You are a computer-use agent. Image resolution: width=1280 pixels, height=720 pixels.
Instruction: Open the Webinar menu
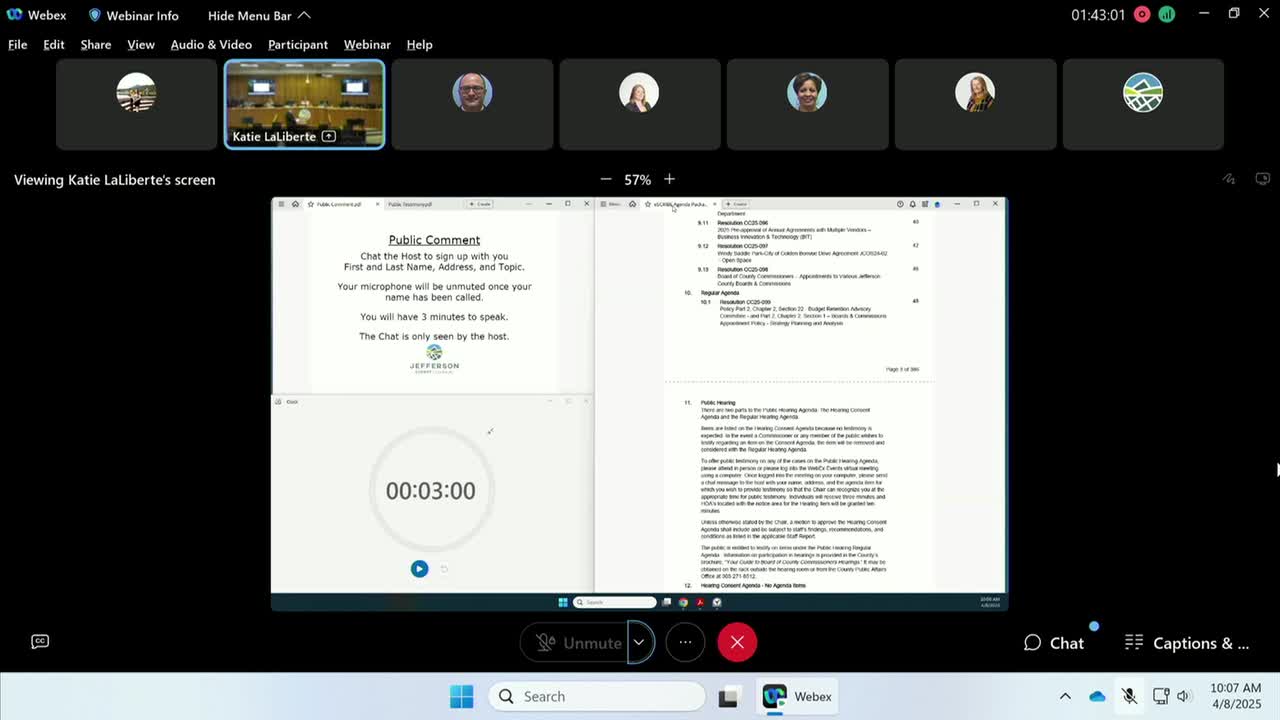pos(367,44)
